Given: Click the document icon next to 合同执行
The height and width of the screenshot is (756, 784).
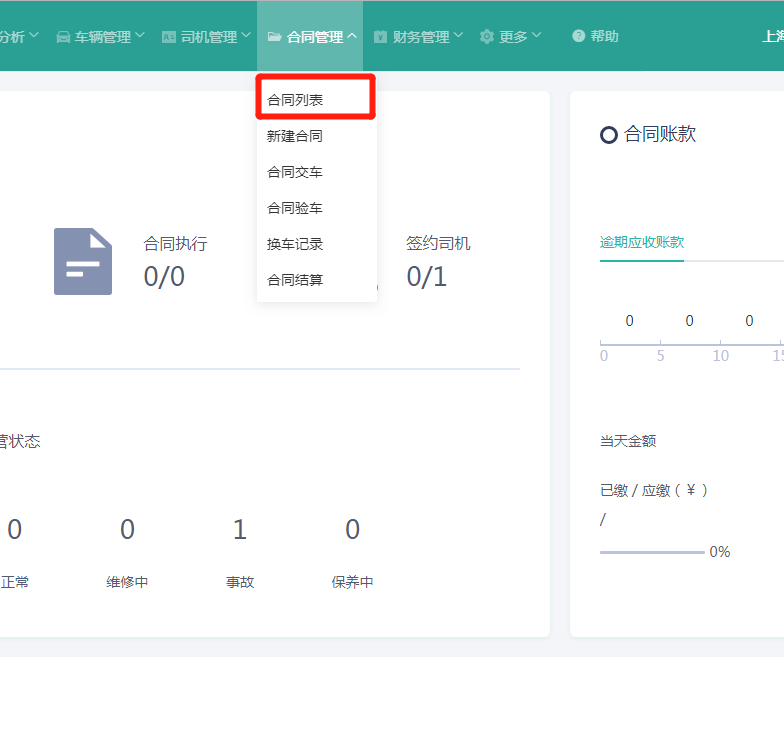Looking at the screenshot, I should [83, 262].
